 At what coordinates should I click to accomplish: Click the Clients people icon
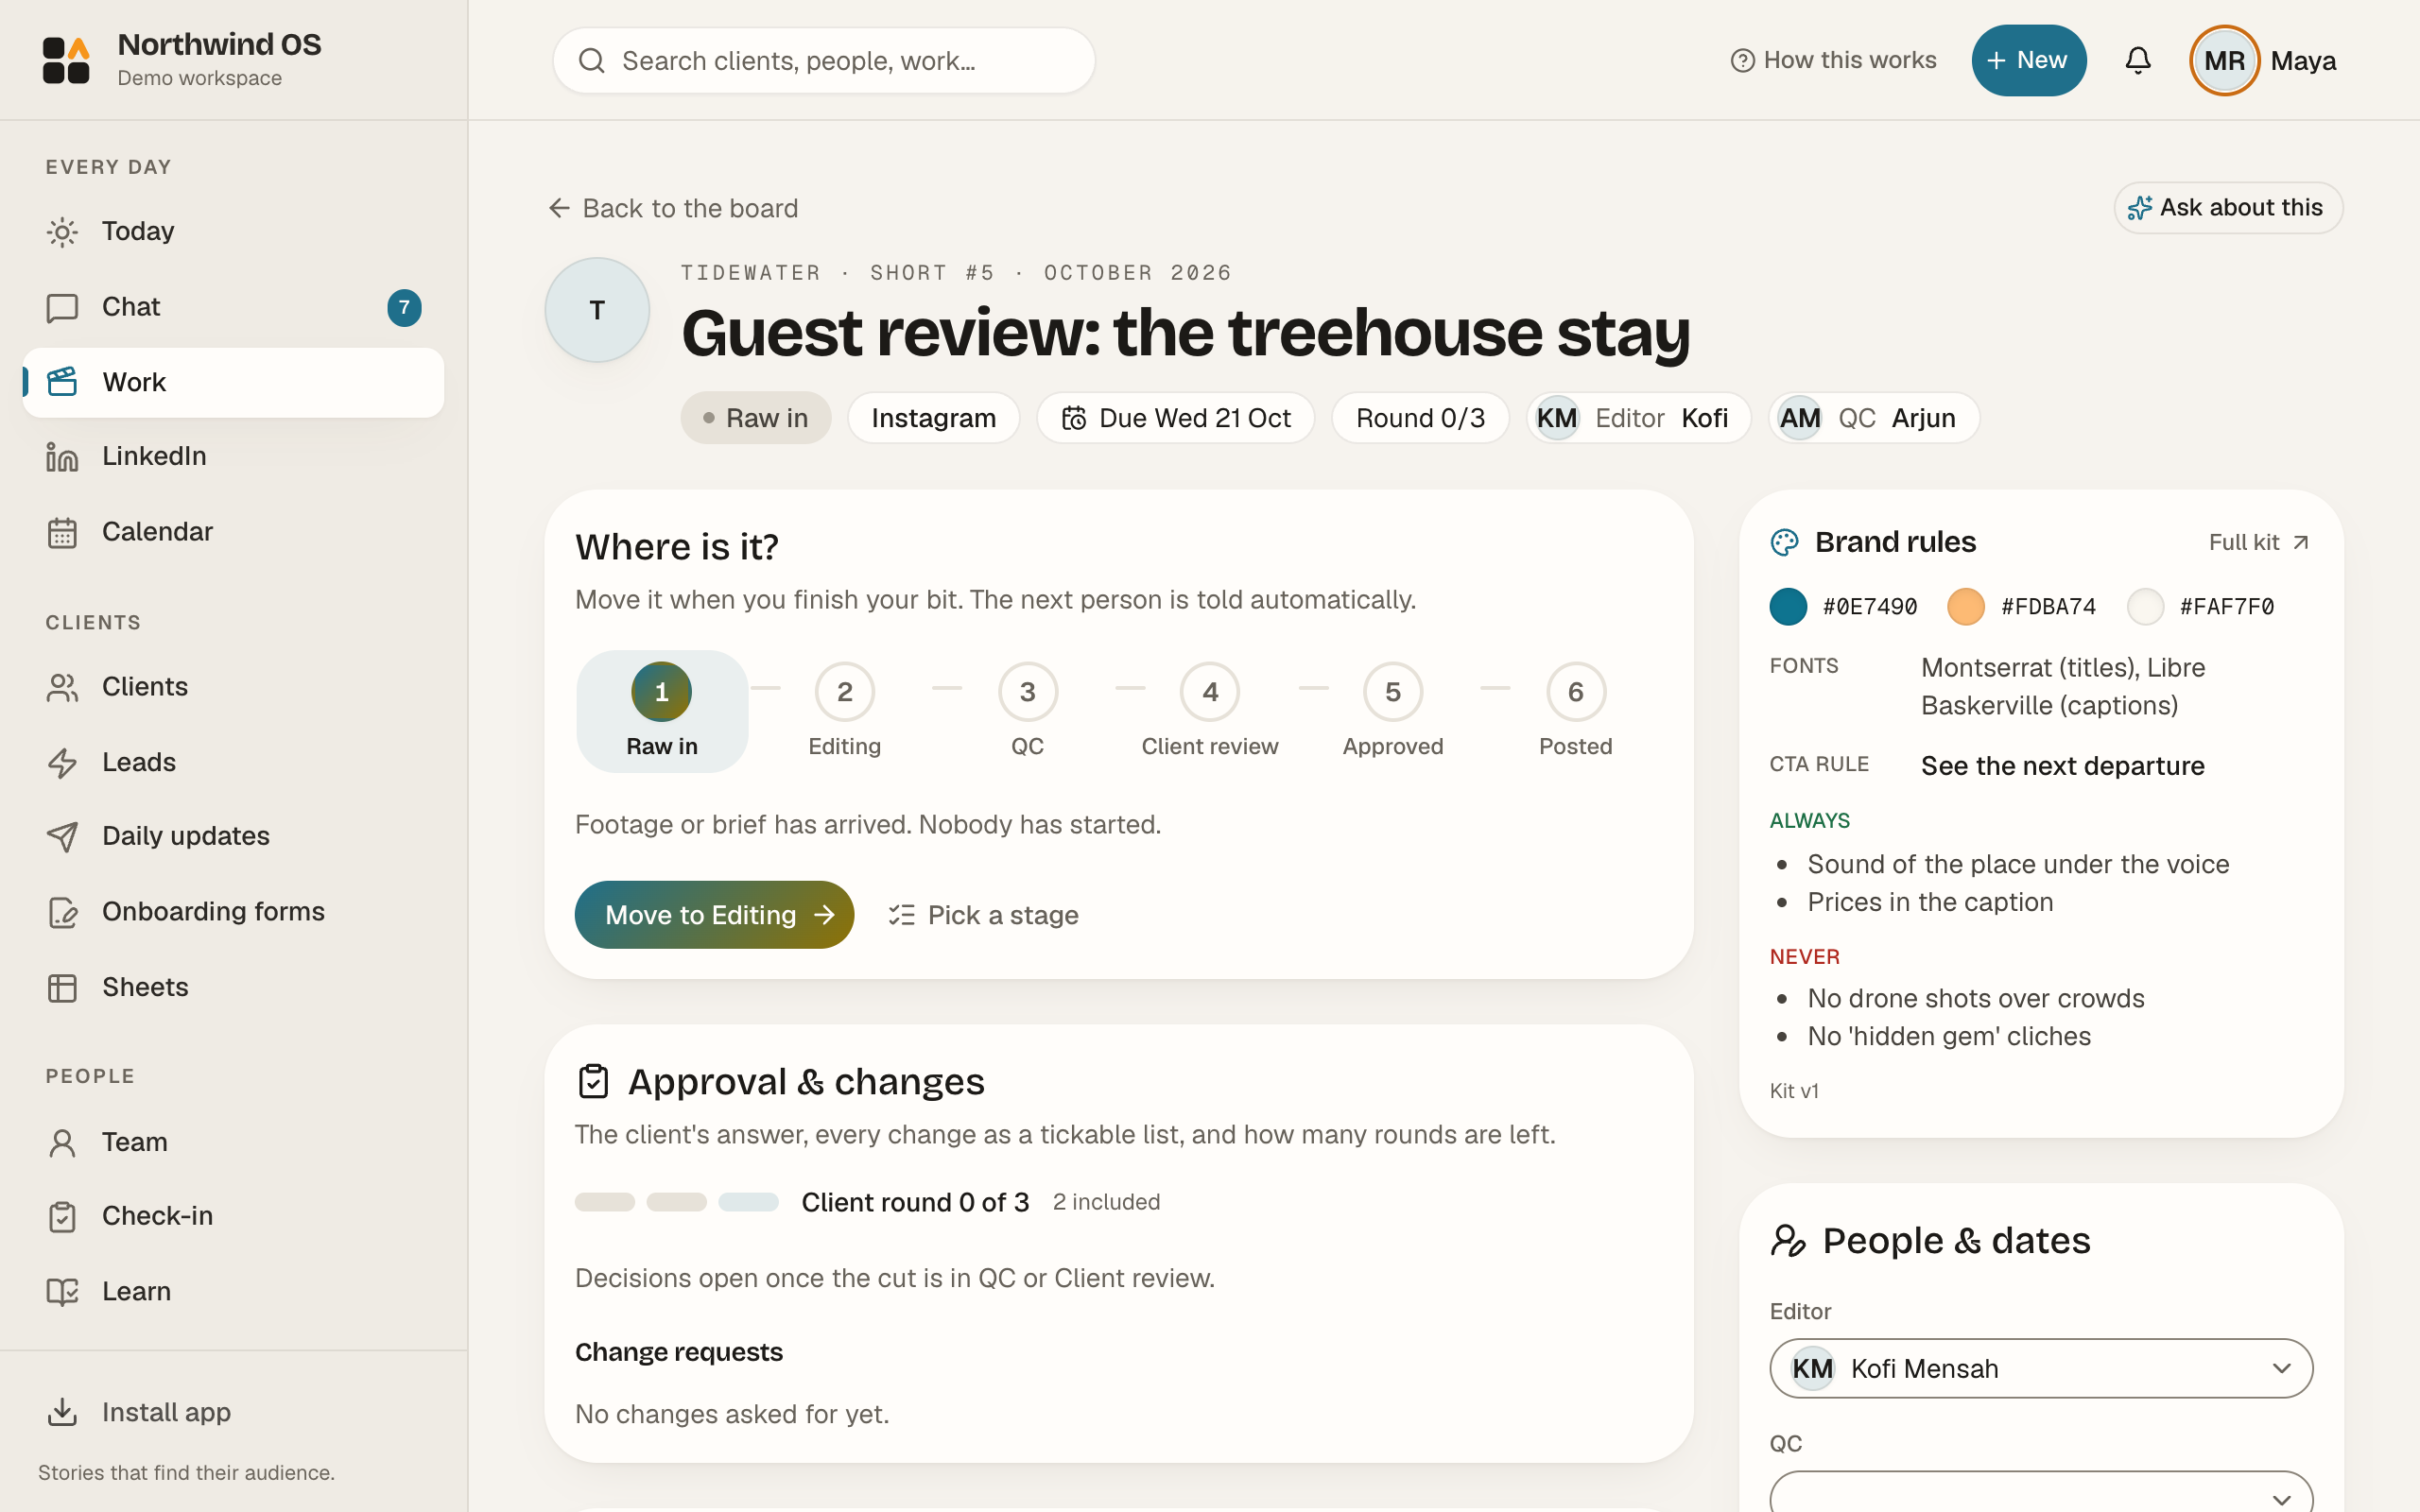click(62, 687)
